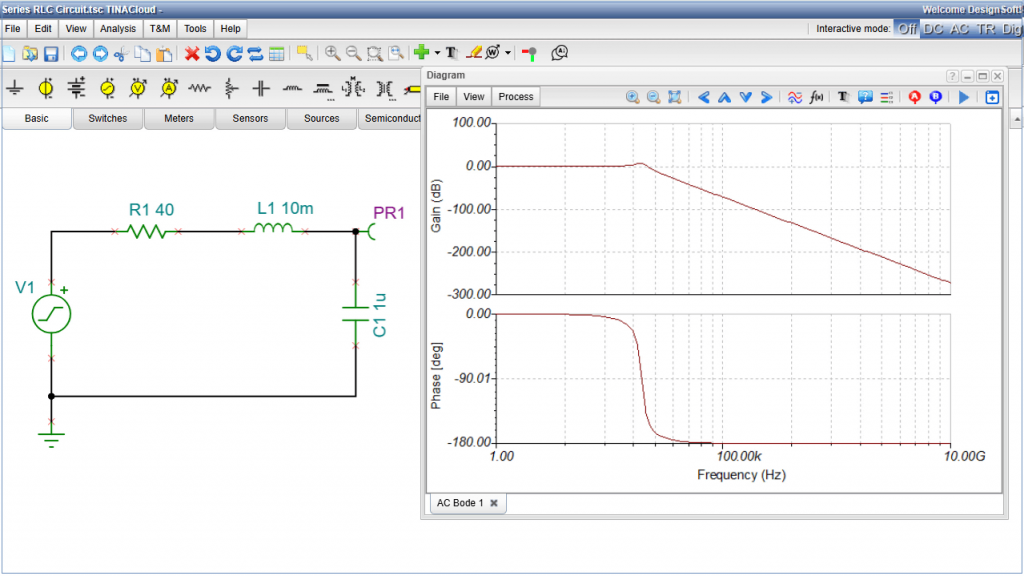The image size is (1024, 576).
Task: Switch to the Meters component tab
Action: click(x=179, y=119)
